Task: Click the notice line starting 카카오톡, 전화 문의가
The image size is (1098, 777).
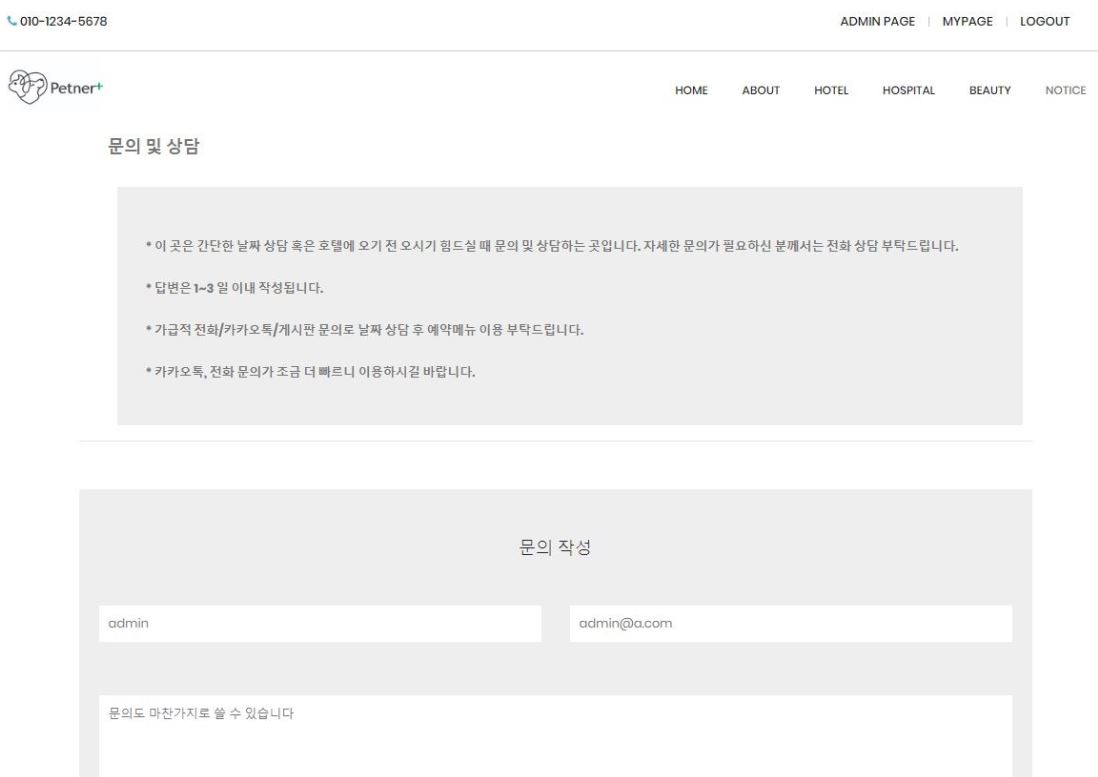Action: point(310,372)
